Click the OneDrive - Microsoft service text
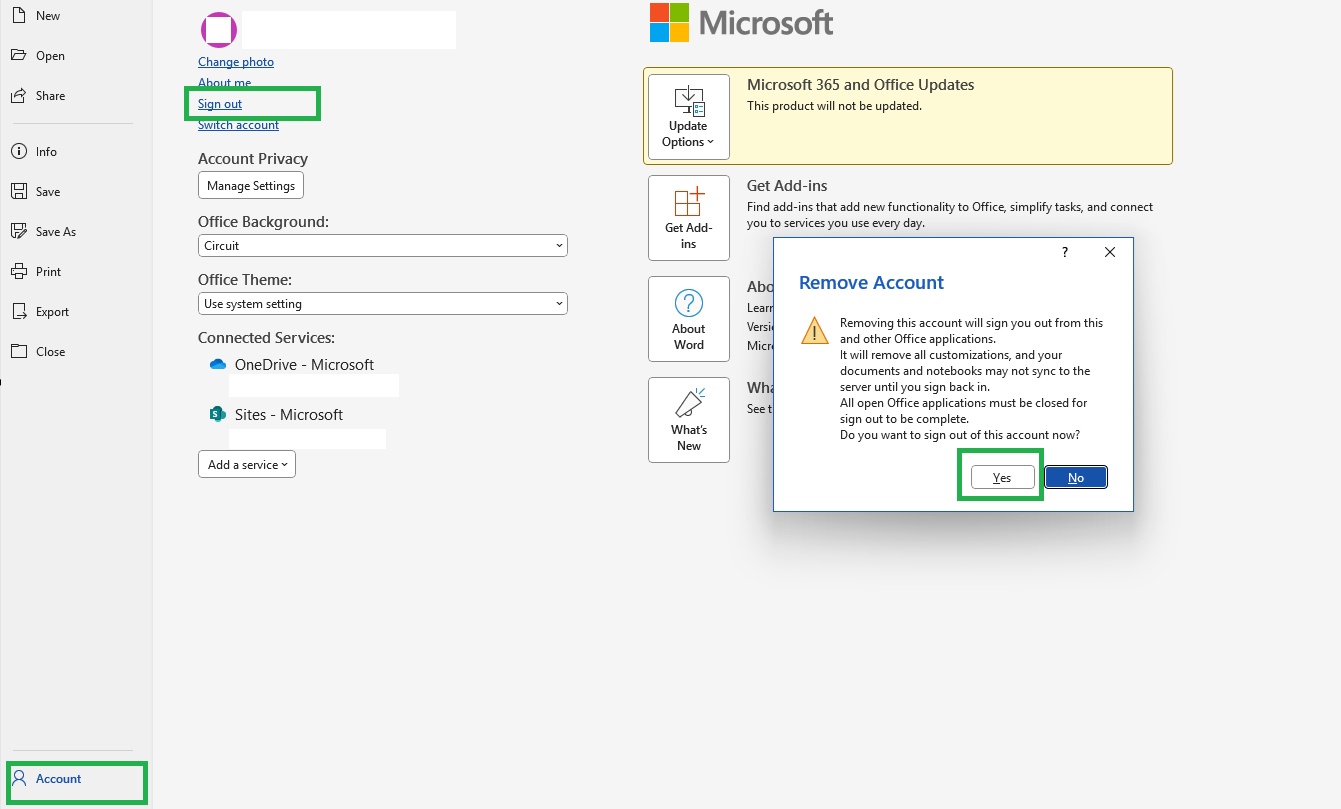The width and height of the screenshot is (1341, 809). (304, 365)
